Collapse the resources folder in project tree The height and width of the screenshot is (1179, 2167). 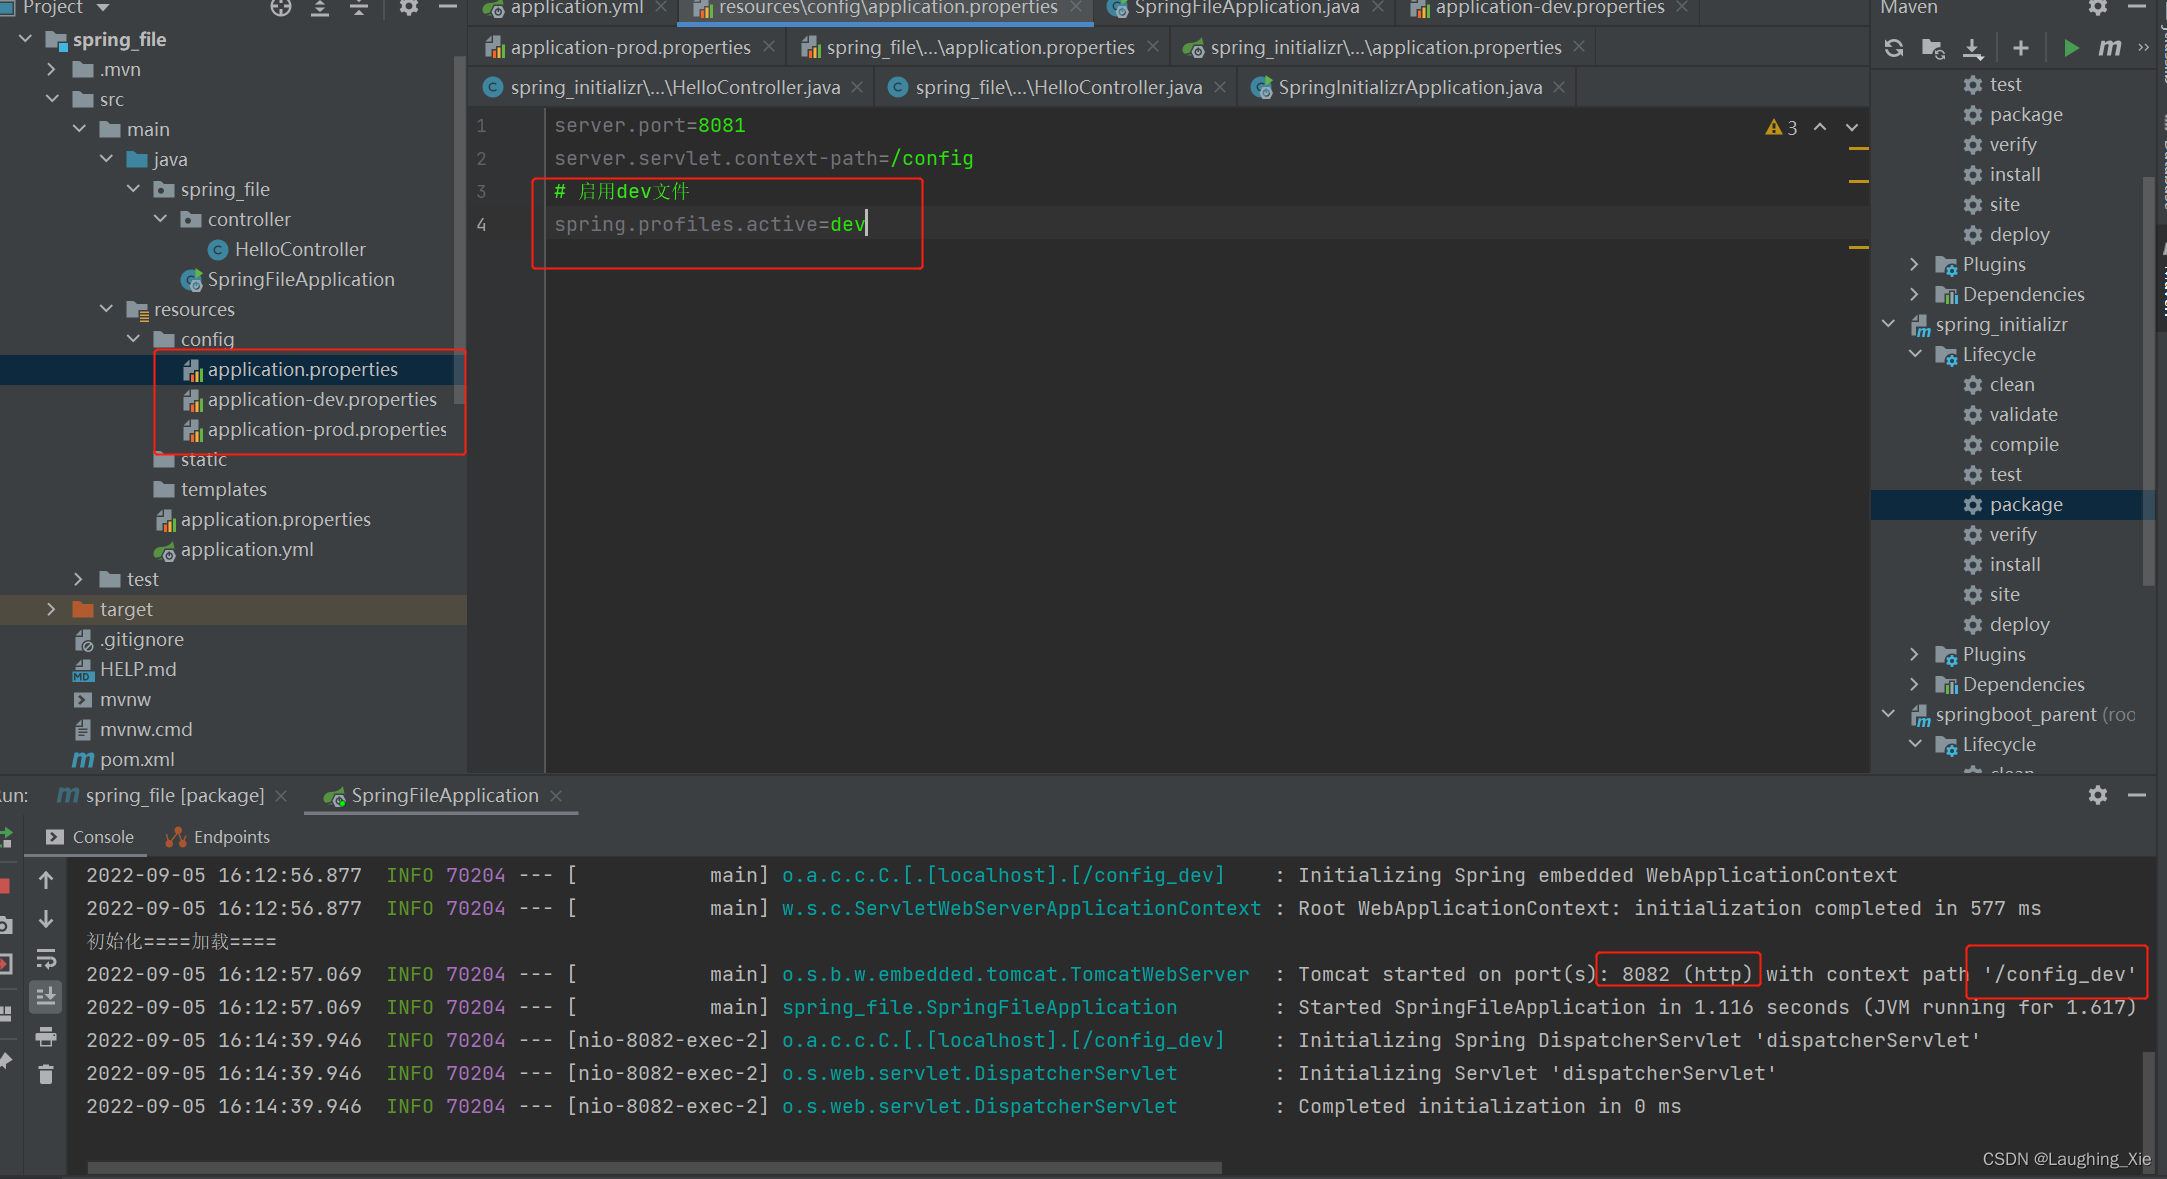[x=106, y=309]
